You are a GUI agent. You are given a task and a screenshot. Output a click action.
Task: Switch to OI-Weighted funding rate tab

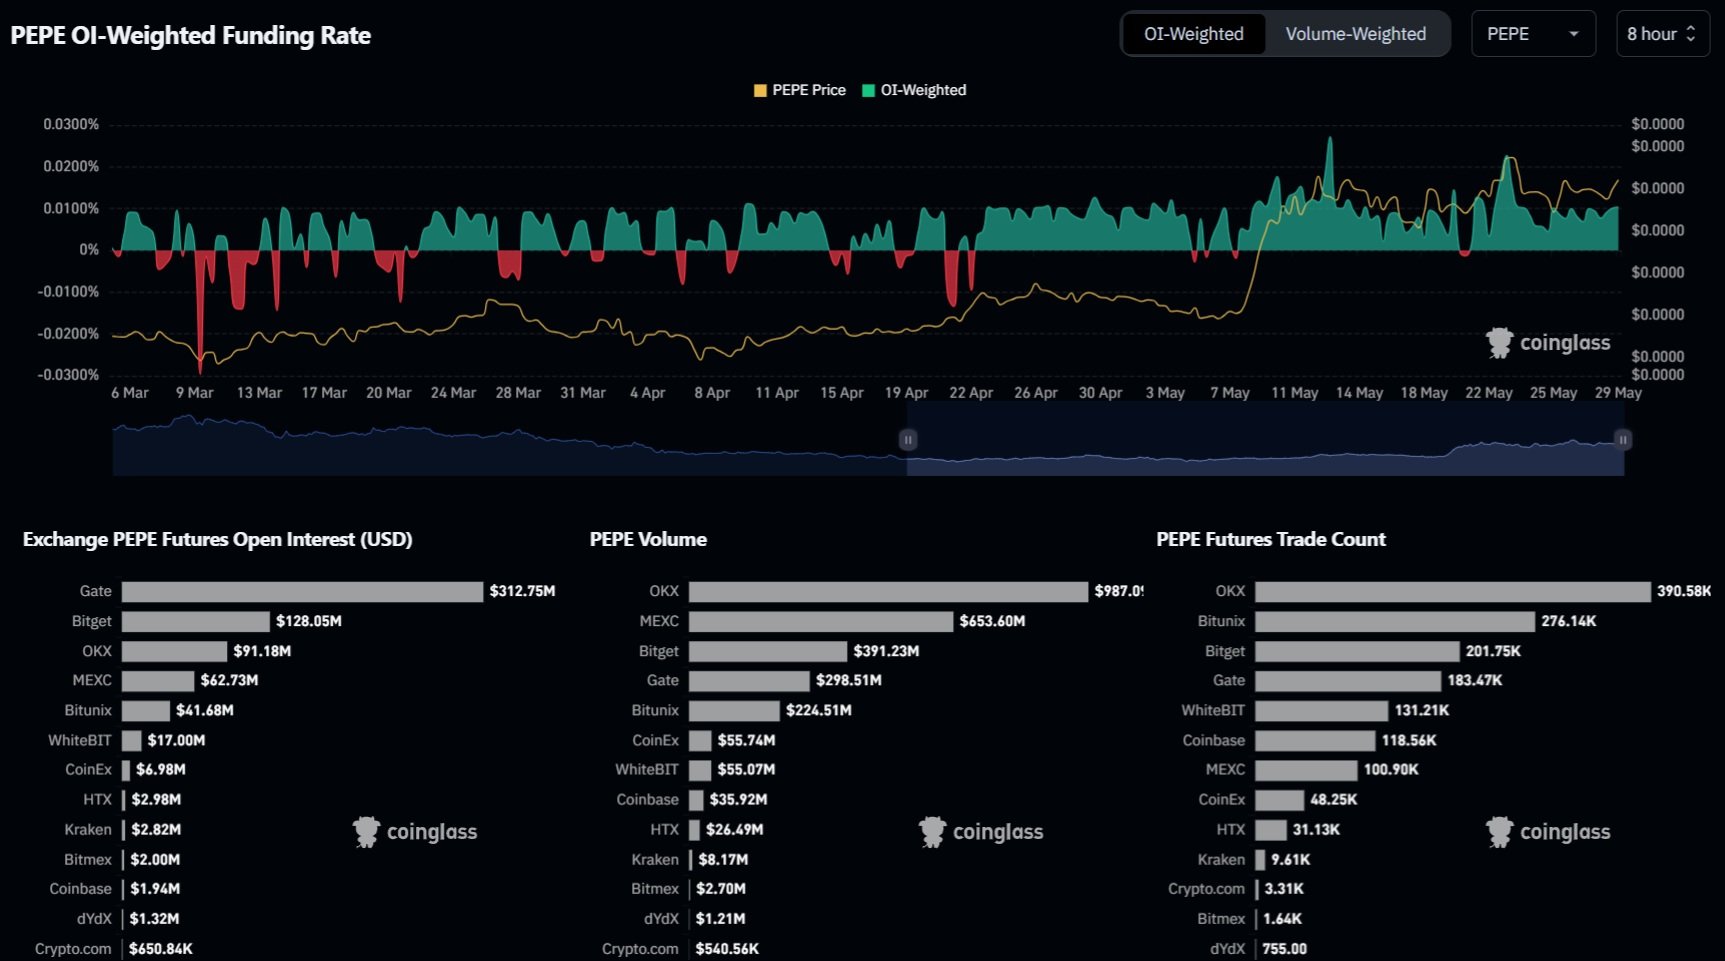click(x=1194, y=34)
